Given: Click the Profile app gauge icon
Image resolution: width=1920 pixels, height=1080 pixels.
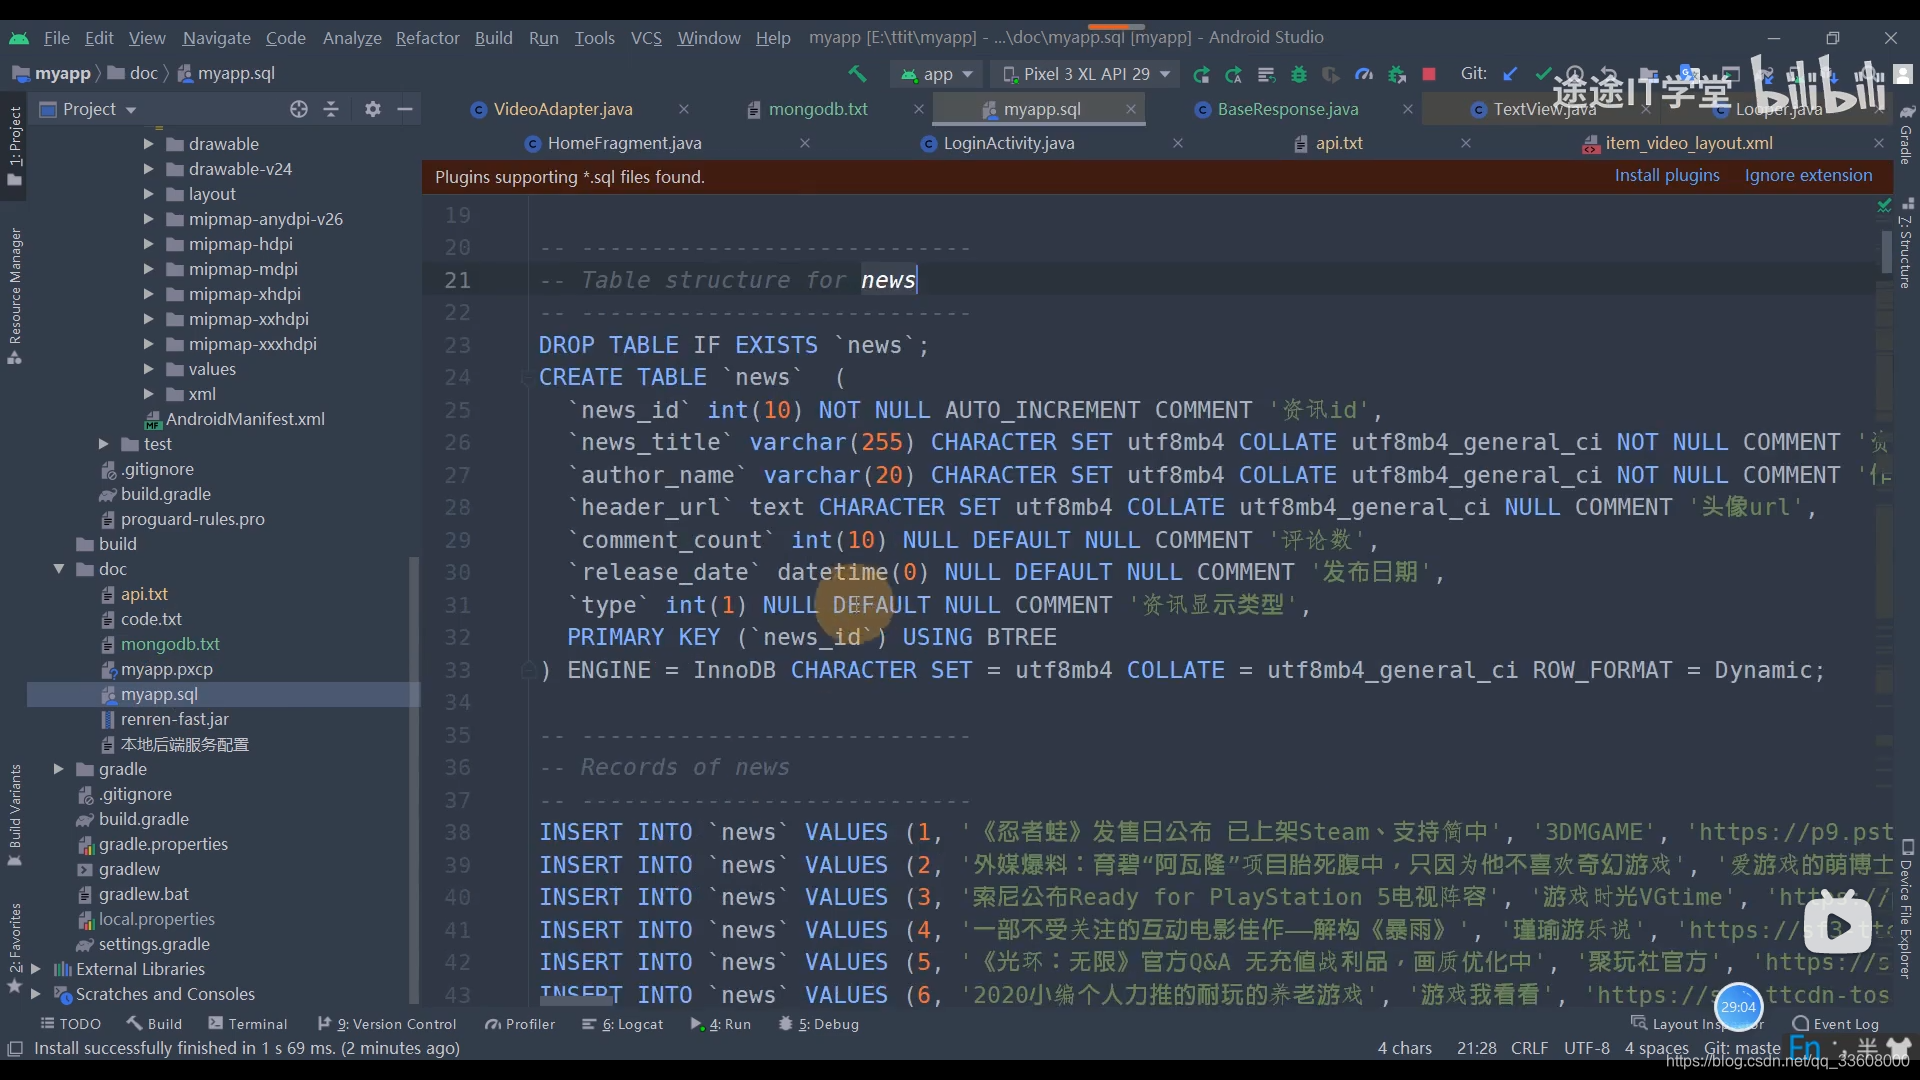Looking at the screenshot, I should tap(1364, 74).
